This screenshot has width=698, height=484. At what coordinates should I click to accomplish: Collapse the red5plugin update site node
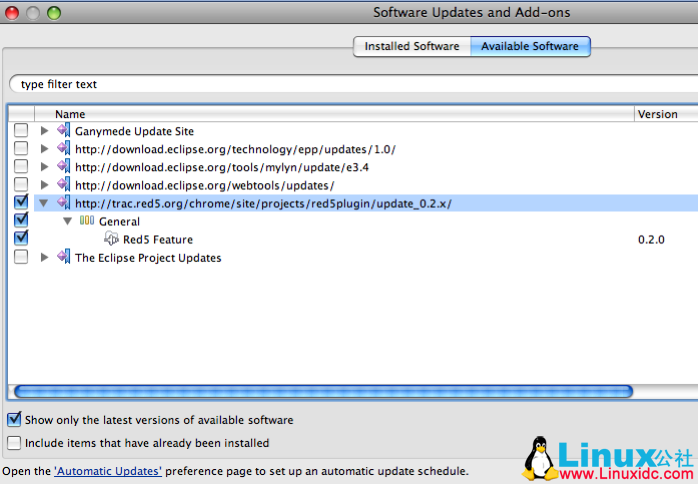[44, 203]
